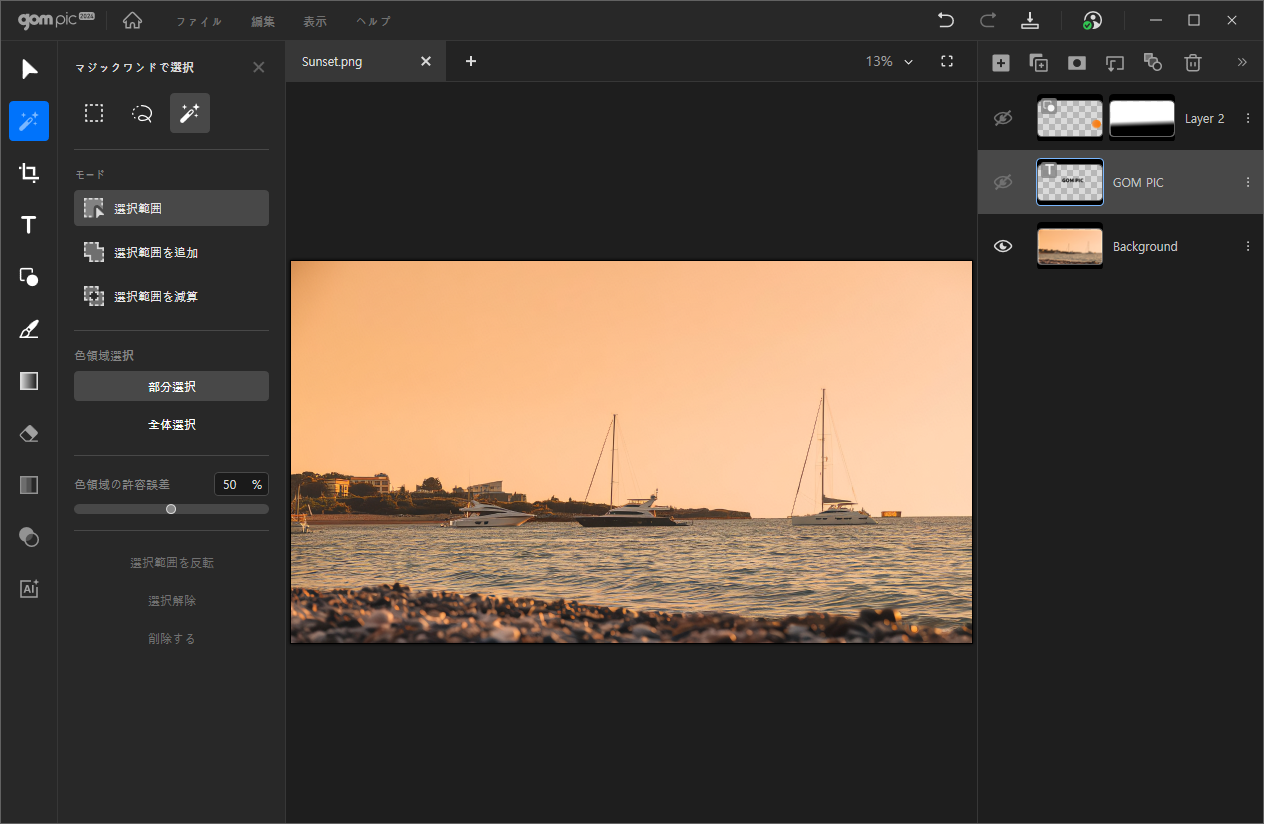Choose the Eraser tool
The height and width of the screenshot is (824, 1264).
click(x=29, y=433)
